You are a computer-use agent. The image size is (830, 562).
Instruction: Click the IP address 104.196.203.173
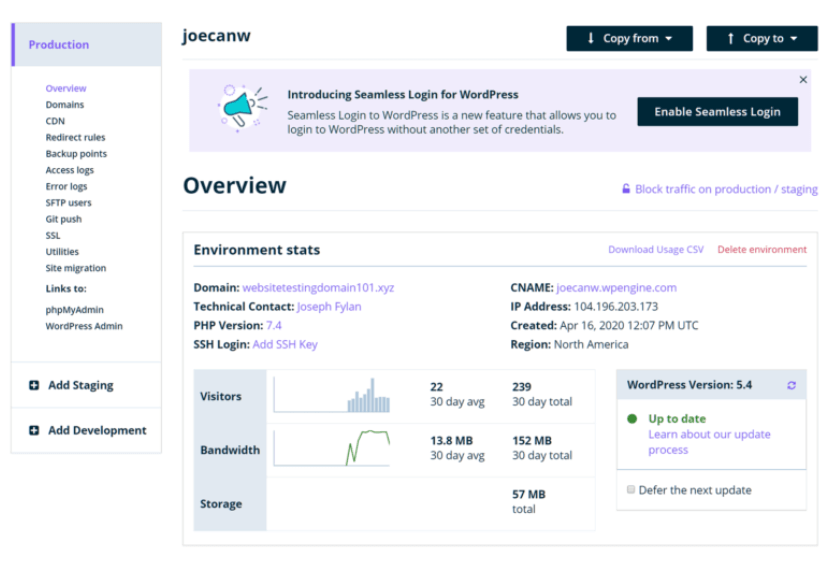616,307
